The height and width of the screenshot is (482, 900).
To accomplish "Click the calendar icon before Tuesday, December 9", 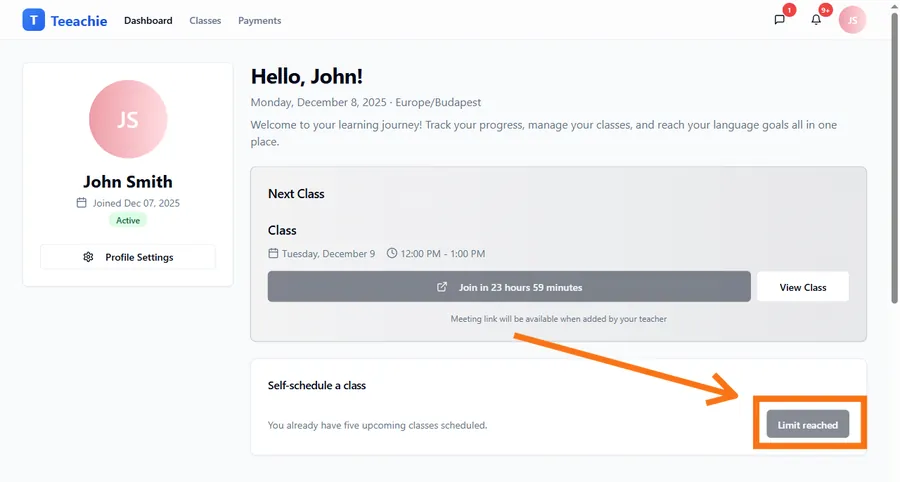I will pyautogui.click(x=274, y=254).
